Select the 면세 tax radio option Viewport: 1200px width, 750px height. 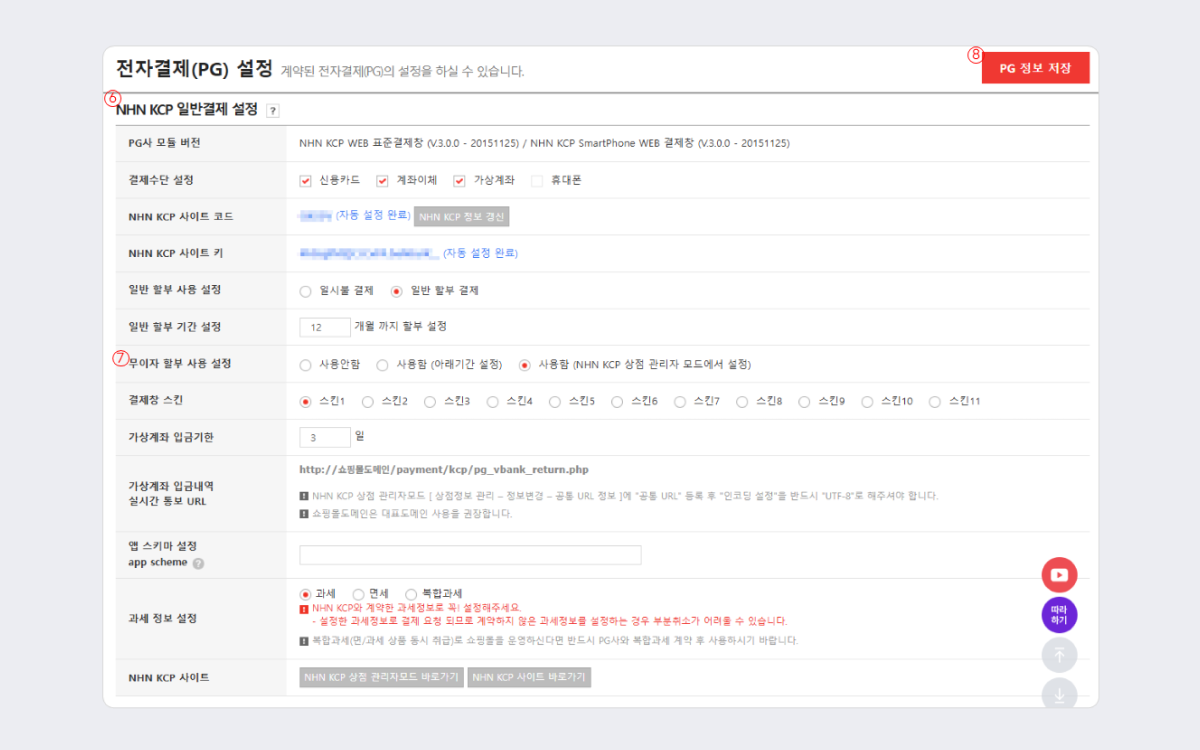click(358, 594)
